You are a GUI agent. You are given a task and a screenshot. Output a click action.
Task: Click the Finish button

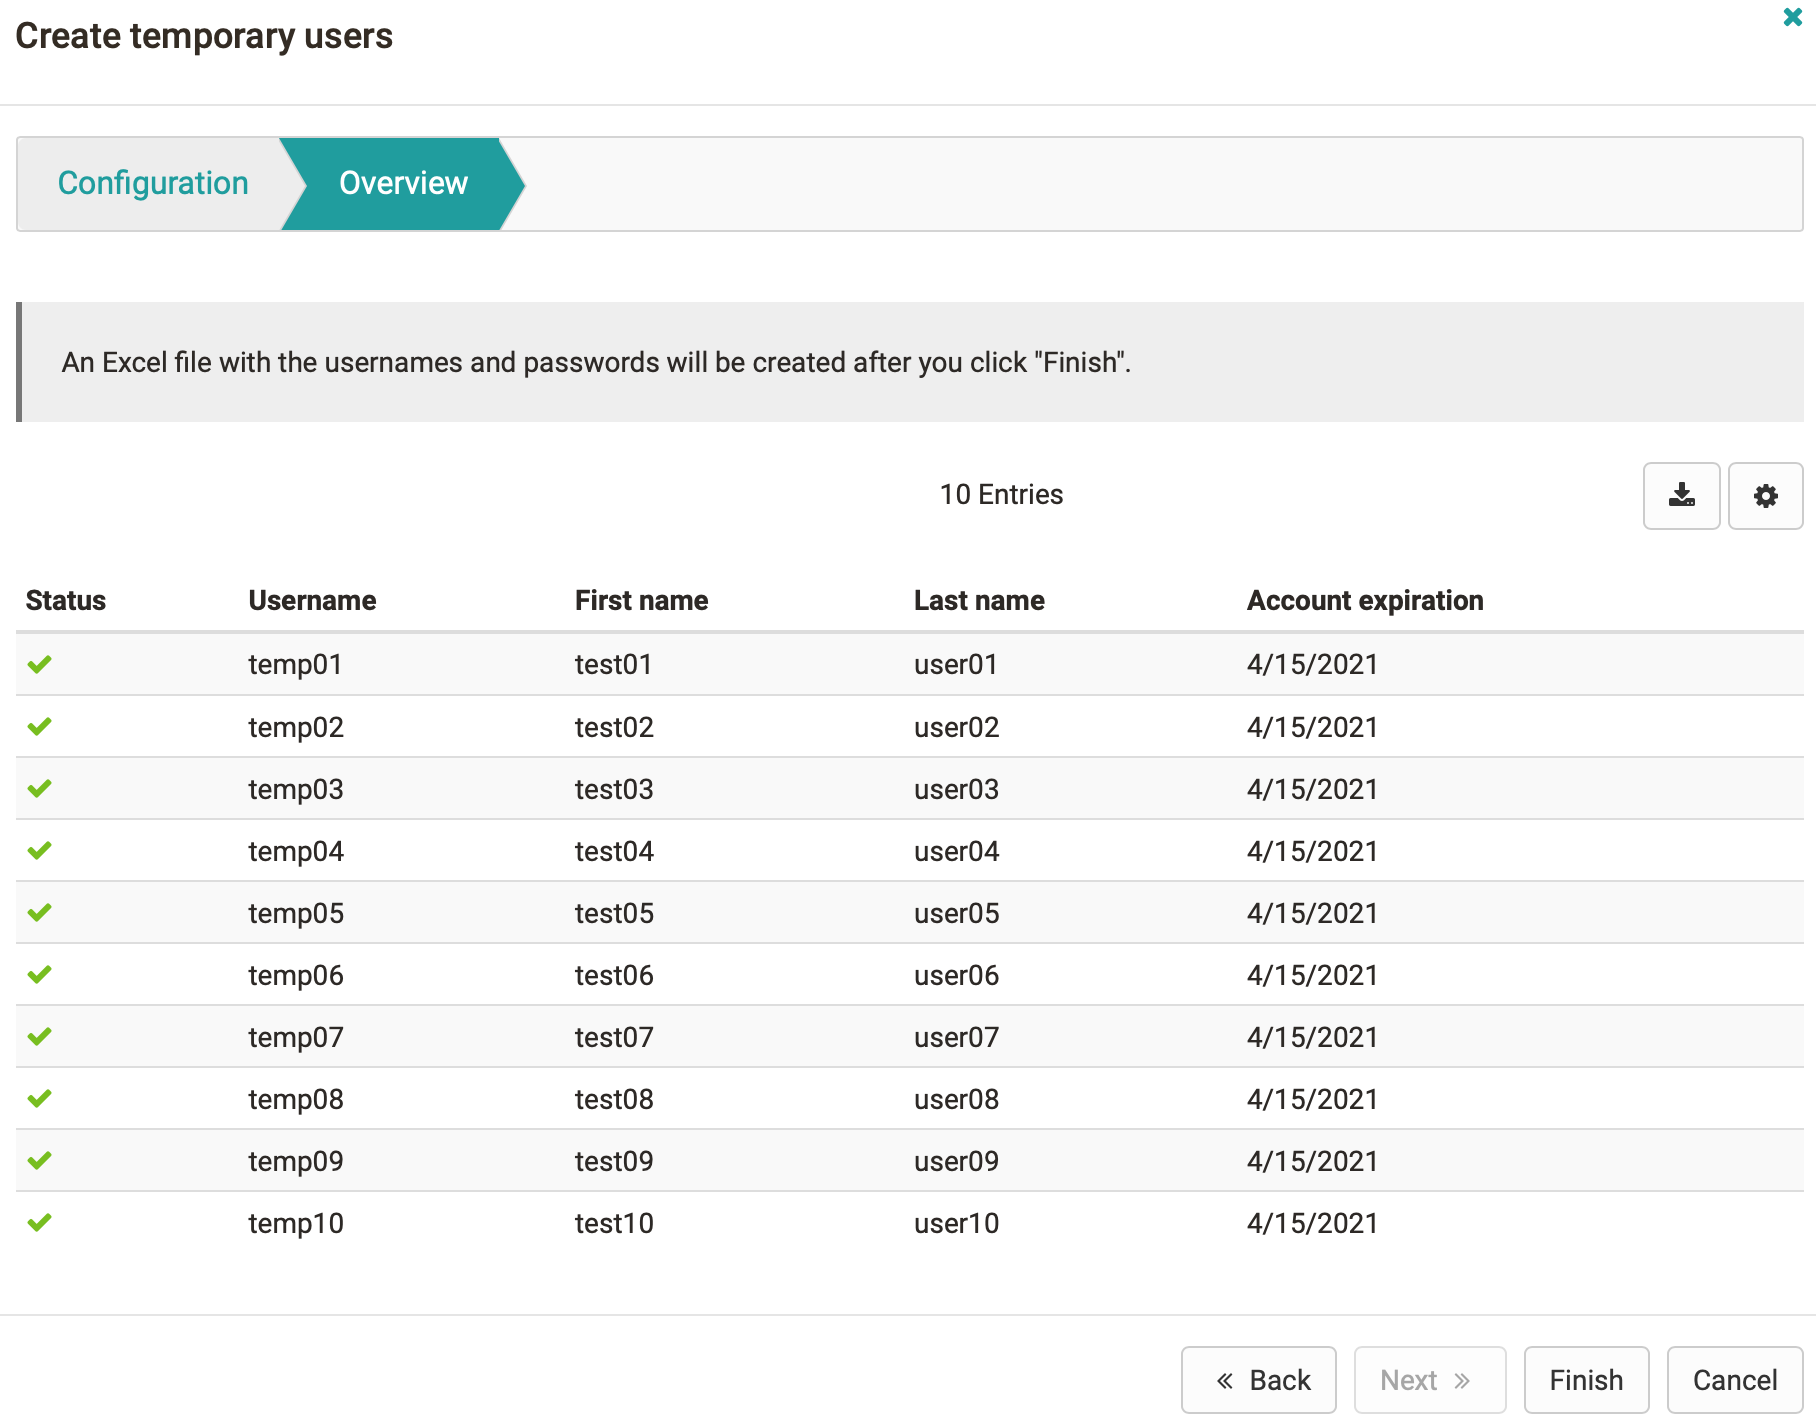click(x=1586, y=1380)
